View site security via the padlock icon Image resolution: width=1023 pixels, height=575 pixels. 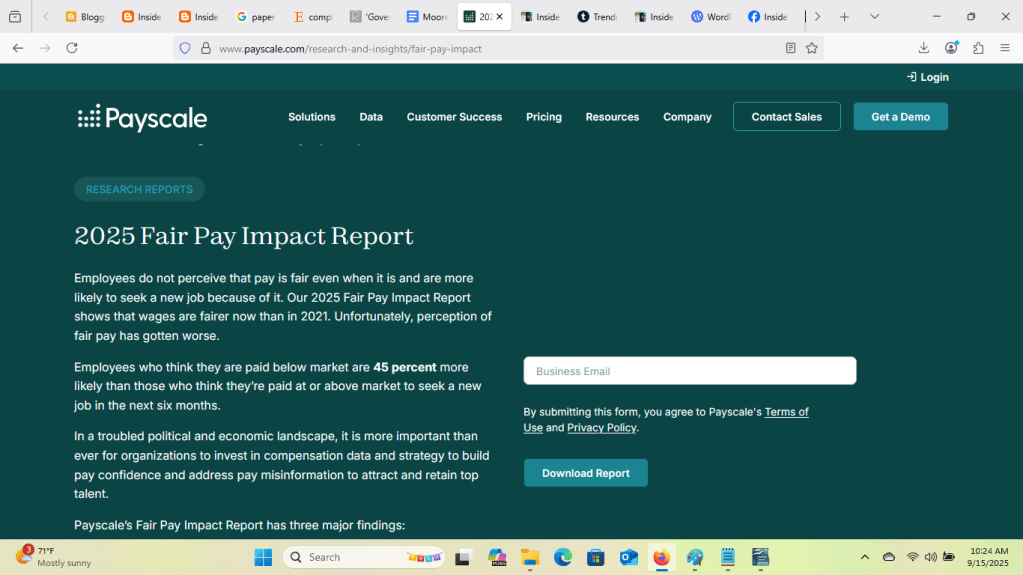tap(206, 48)
